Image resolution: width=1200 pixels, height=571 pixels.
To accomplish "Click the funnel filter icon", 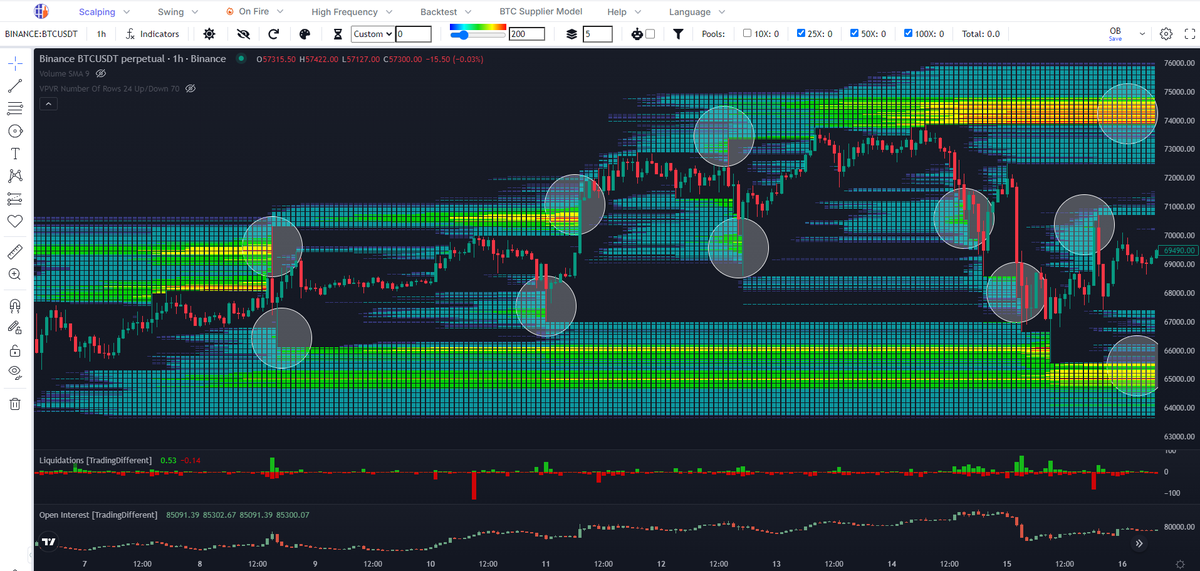I will point(678,34).
